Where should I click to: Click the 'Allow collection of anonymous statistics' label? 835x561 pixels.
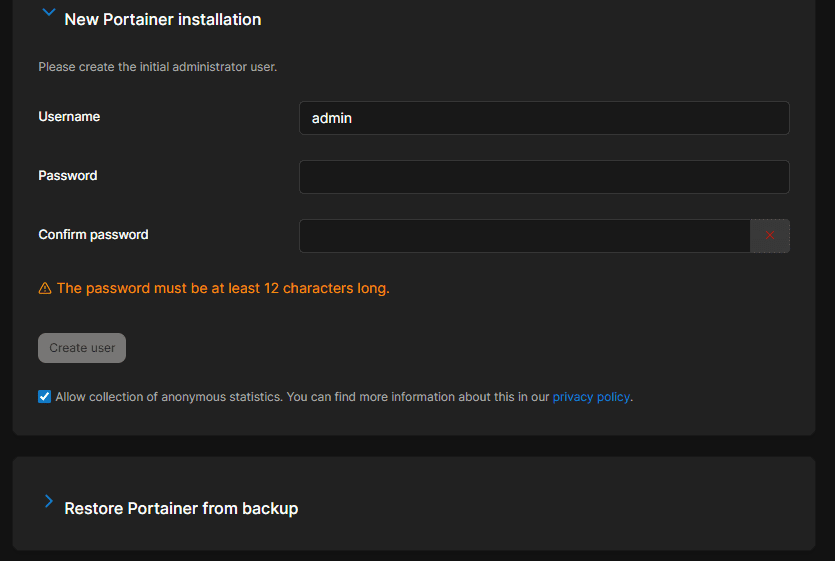click(x=168, y=397)
